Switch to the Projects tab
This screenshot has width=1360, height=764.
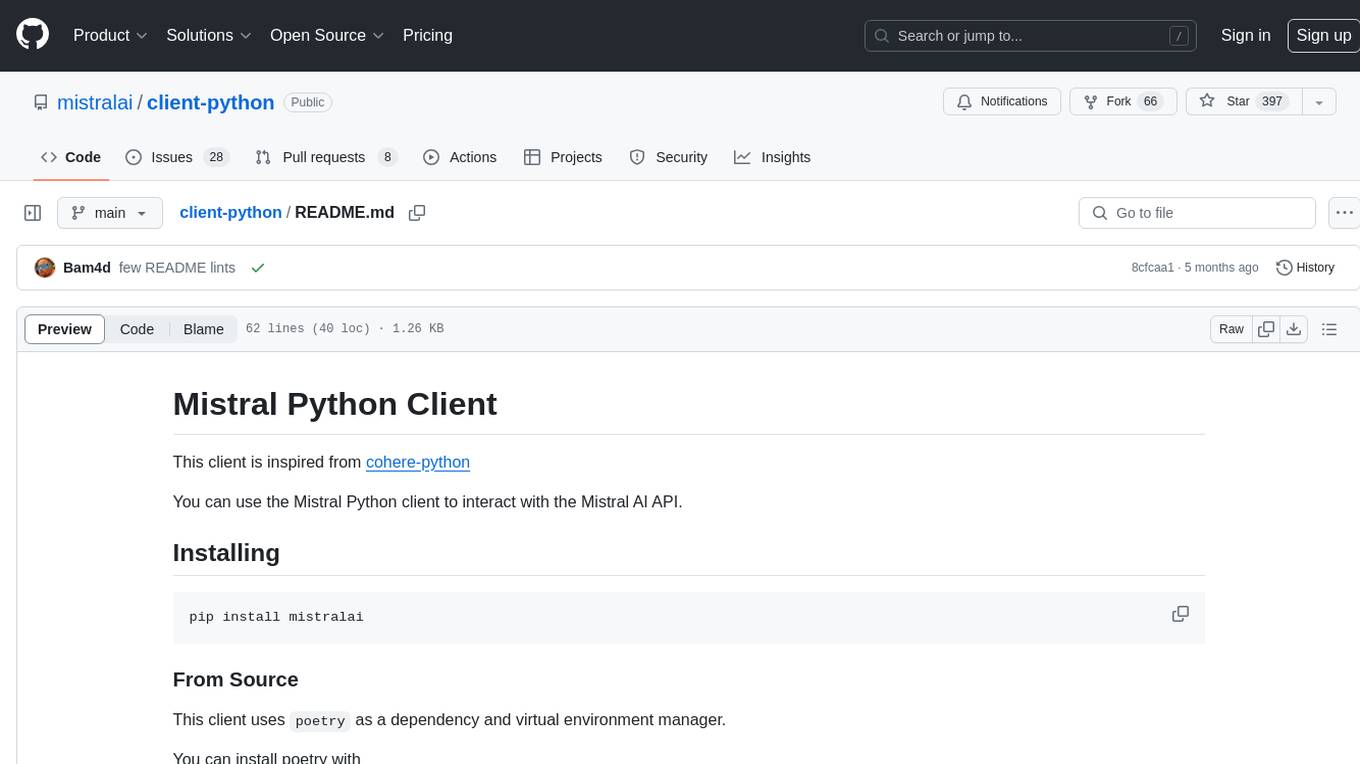[x=563, y=157]
